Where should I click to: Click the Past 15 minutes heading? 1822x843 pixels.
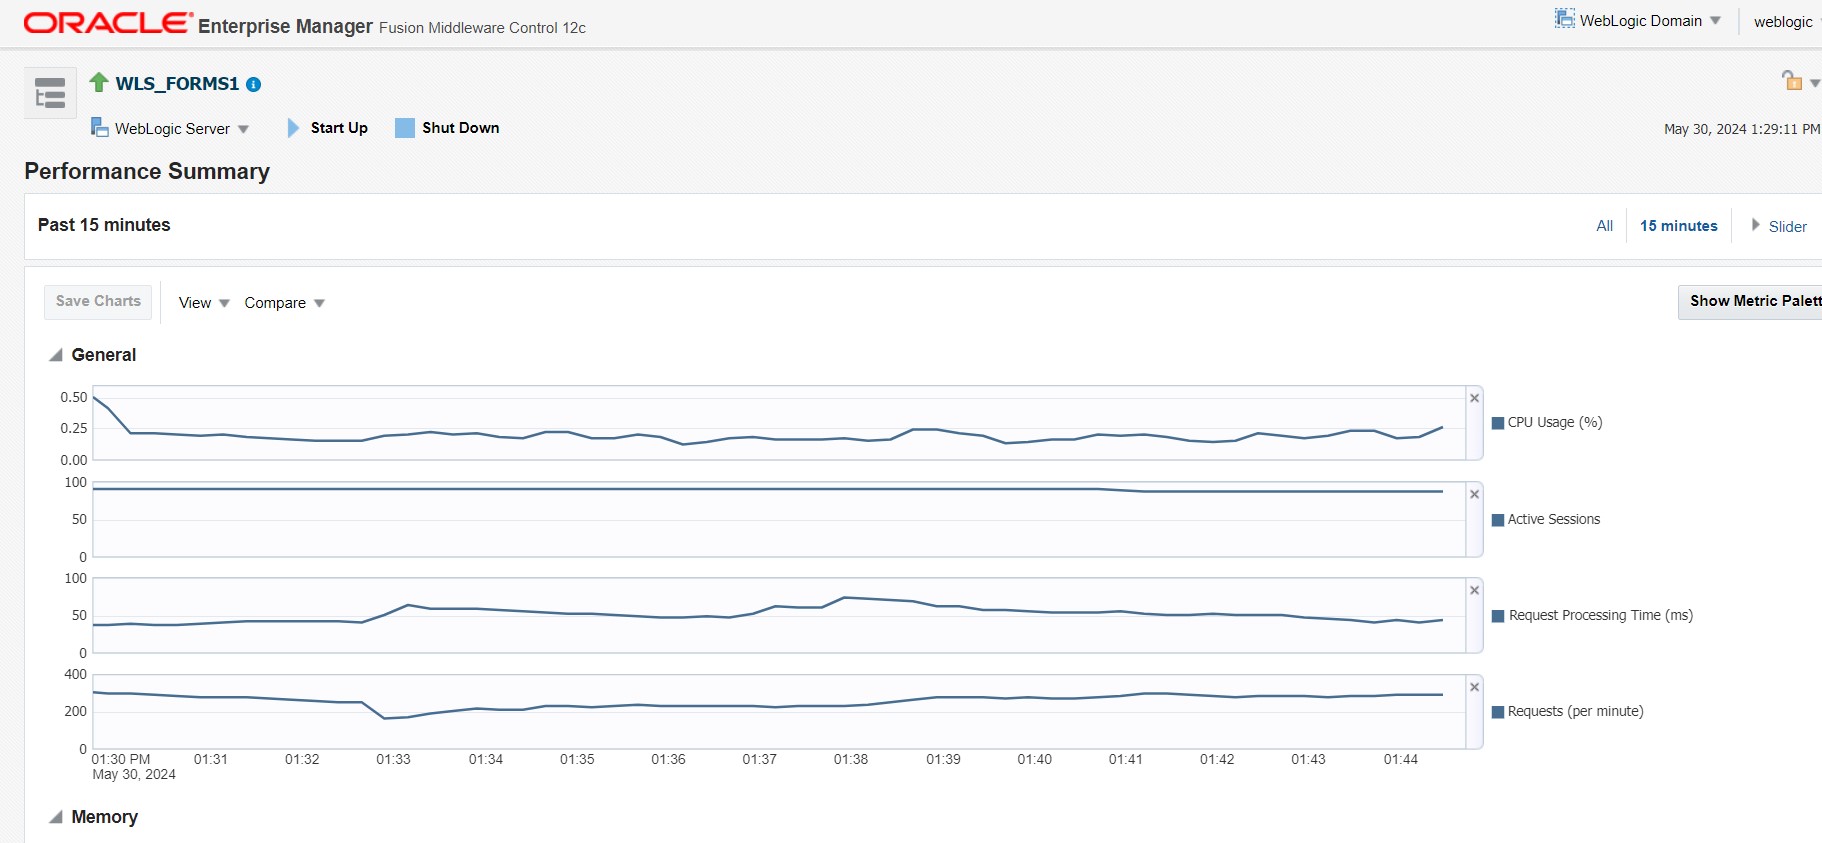click(x=104, y=225)
